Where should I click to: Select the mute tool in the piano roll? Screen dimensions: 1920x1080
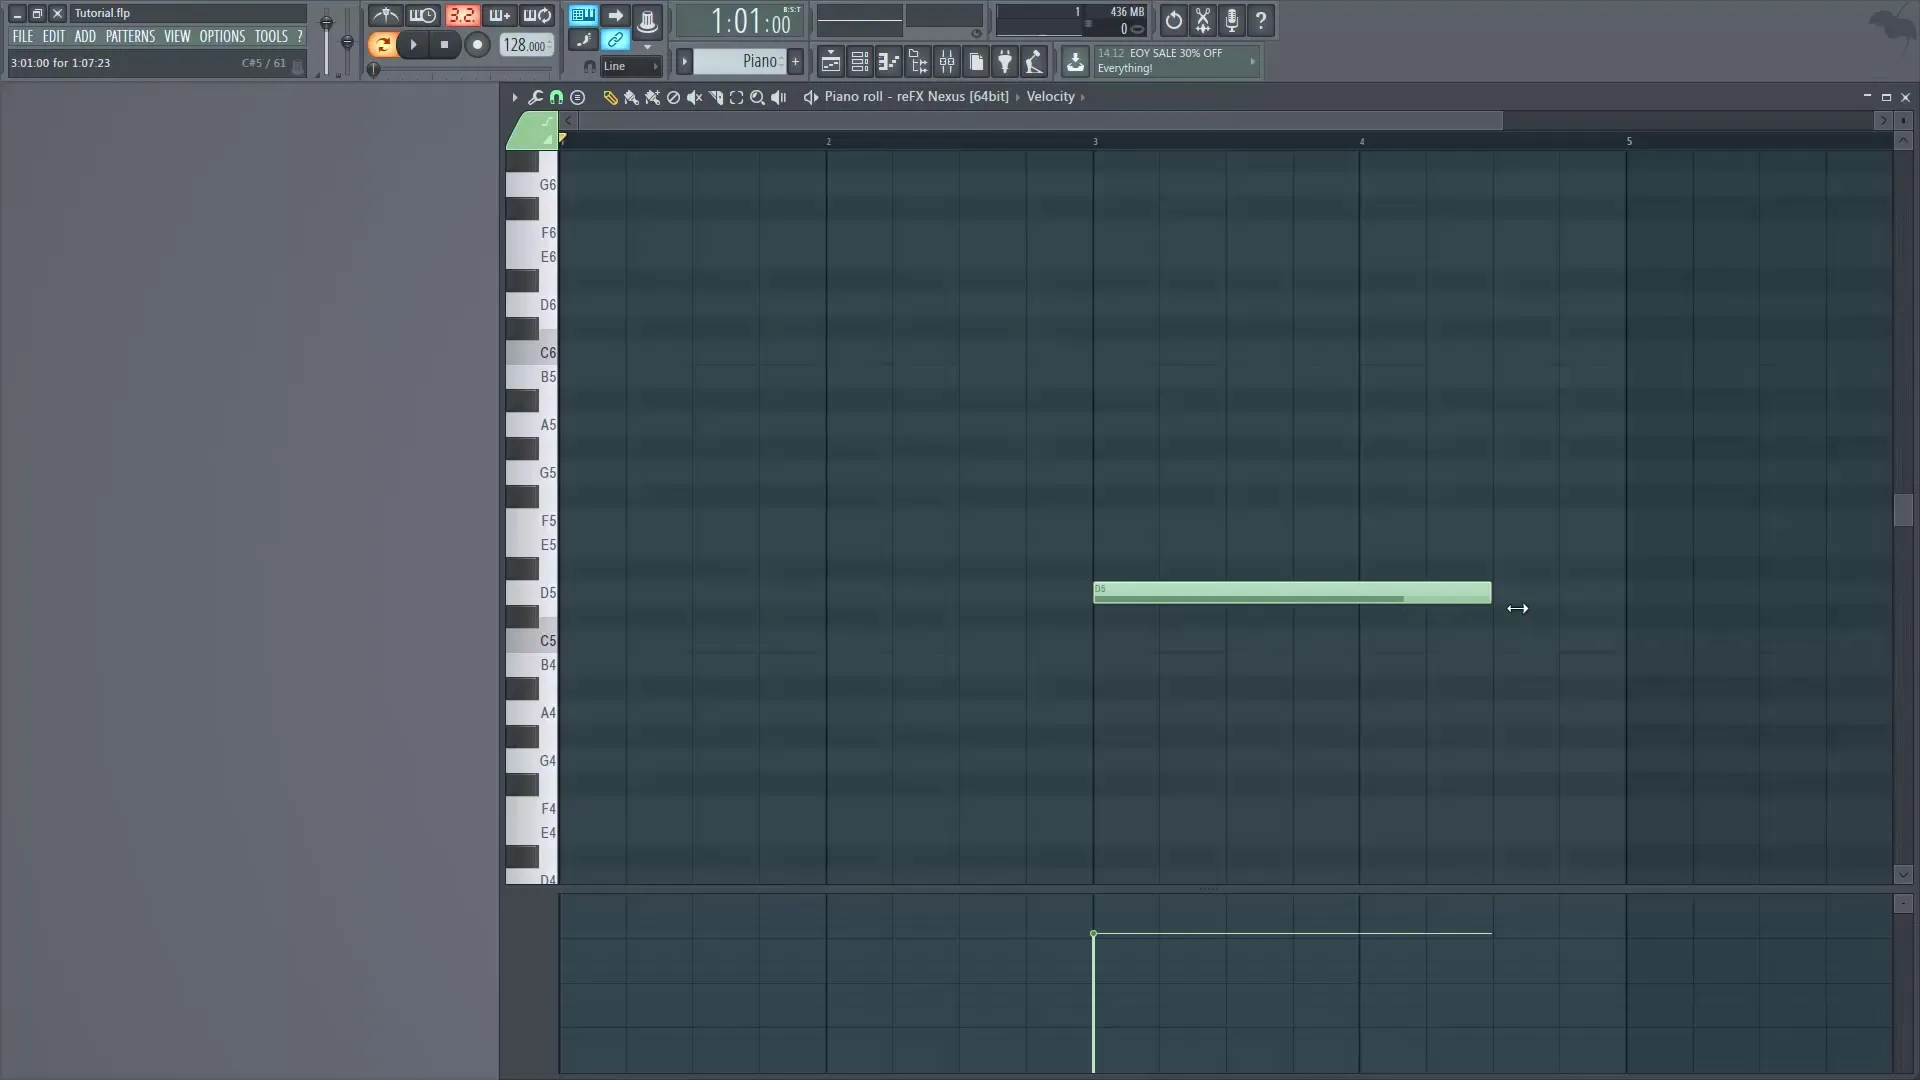coord(696,97)
